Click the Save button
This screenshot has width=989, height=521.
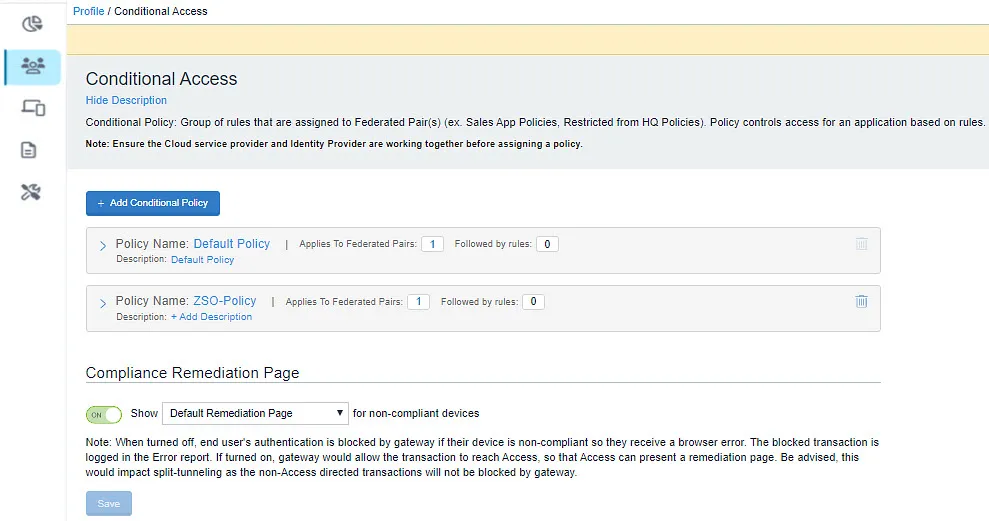(108, 503)
